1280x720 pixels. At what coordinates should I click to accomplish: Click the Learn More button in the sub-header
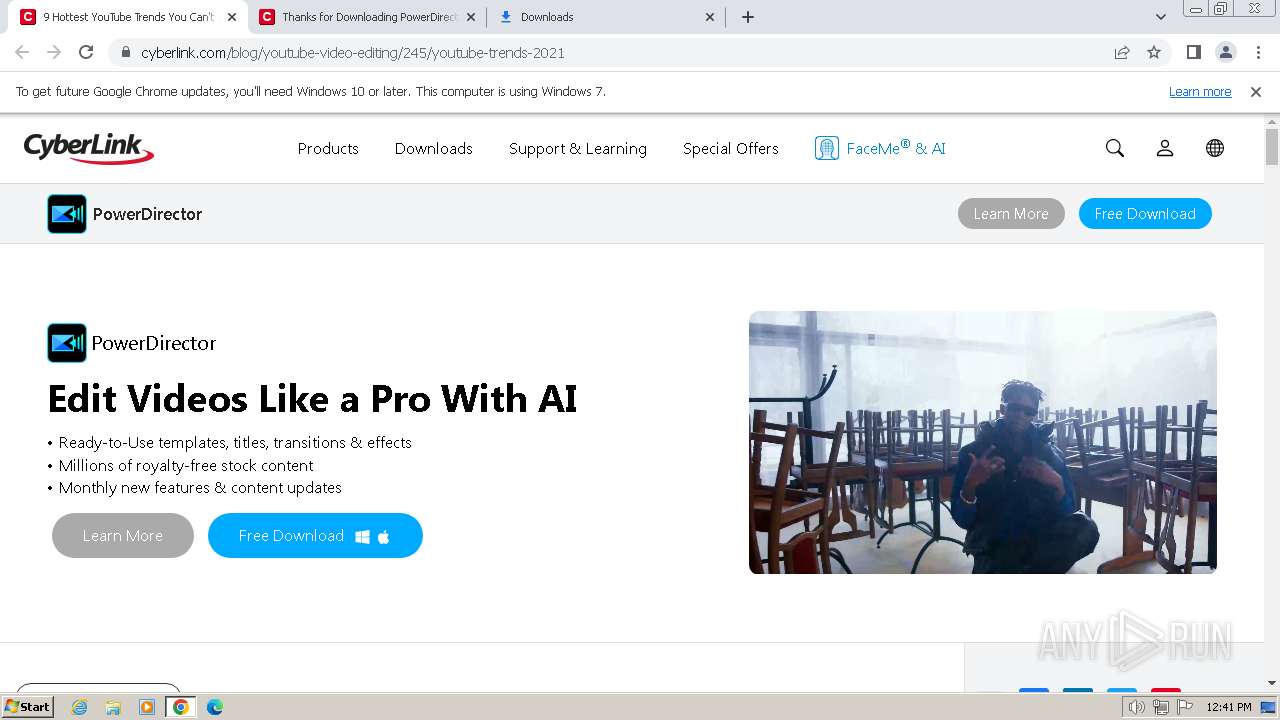[x=1011, y=214]
